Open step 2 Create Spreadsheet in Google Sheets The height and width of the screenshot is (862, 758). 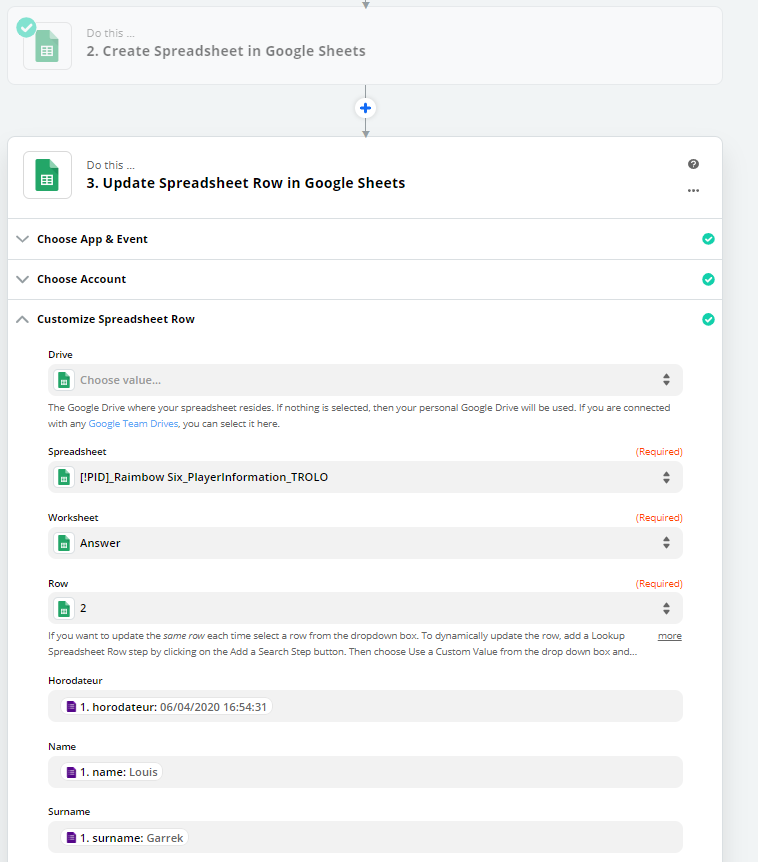point(364,46)
